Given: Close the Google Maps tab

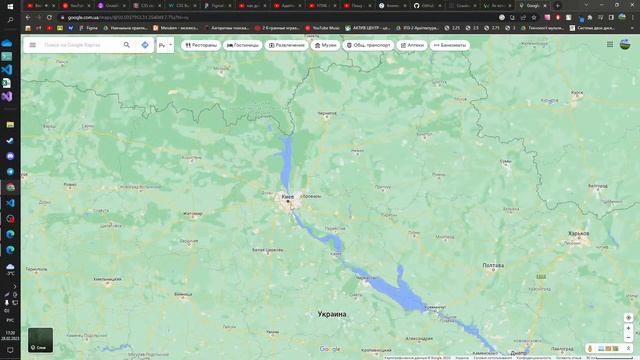Looking at the screenshot, I should (545, 6).
